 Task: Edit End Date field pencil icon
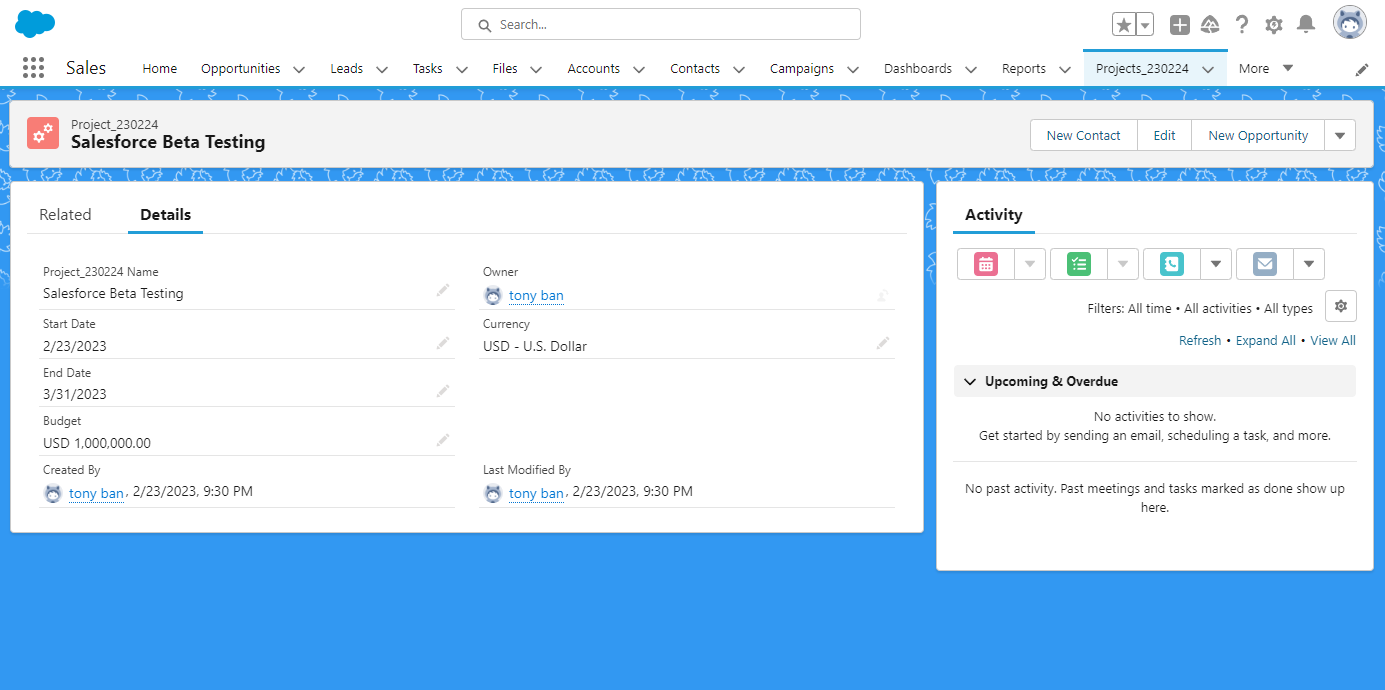tap(443, 391)
